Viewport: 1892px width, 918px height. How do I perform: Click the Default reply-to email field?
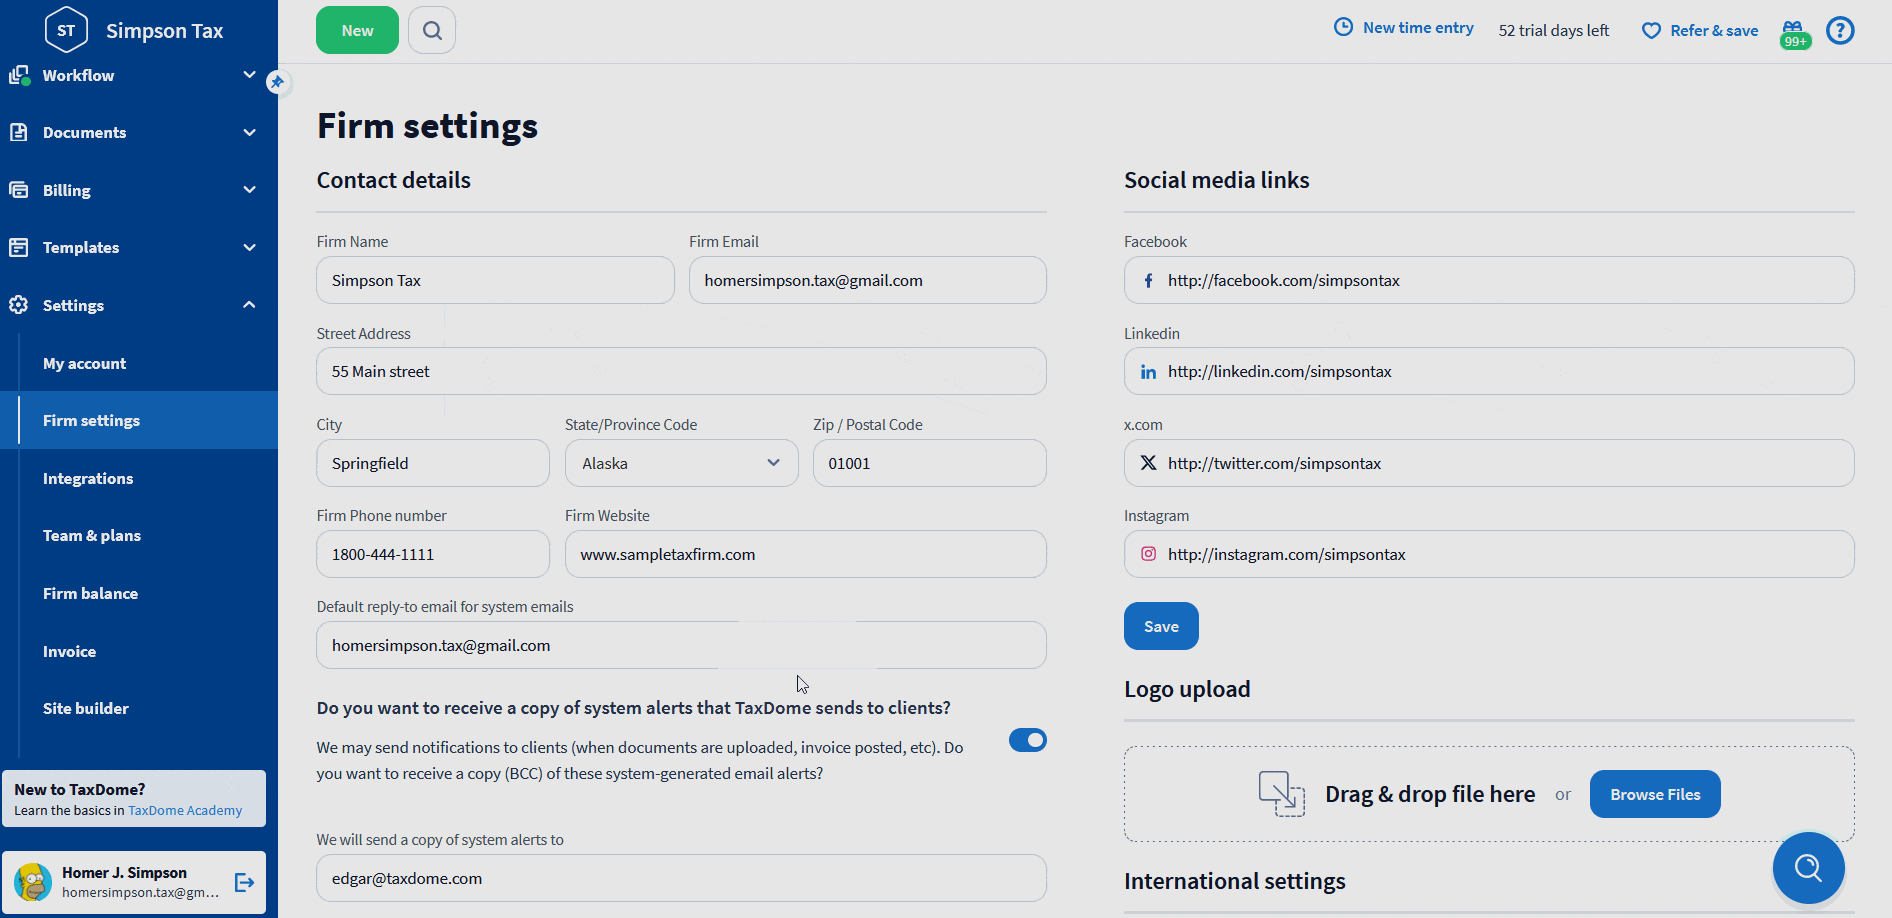click(681, 645)
